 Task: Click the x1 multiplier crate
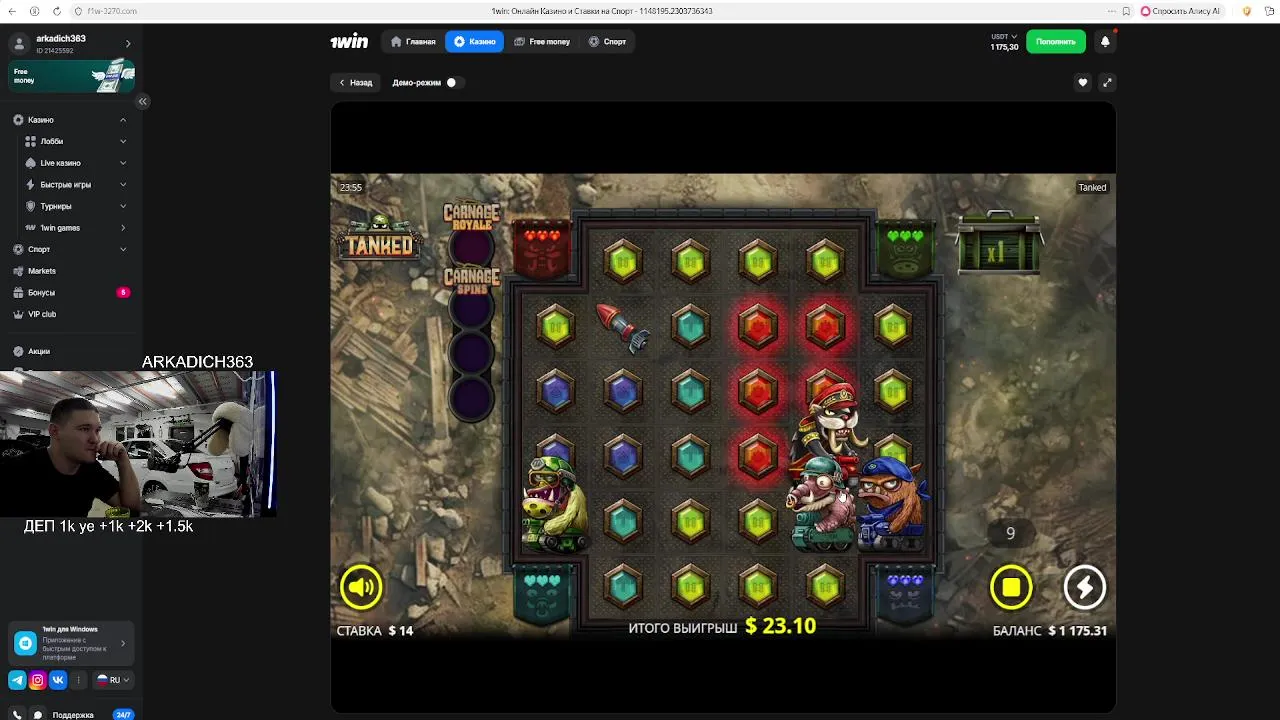tap(997, 244)
